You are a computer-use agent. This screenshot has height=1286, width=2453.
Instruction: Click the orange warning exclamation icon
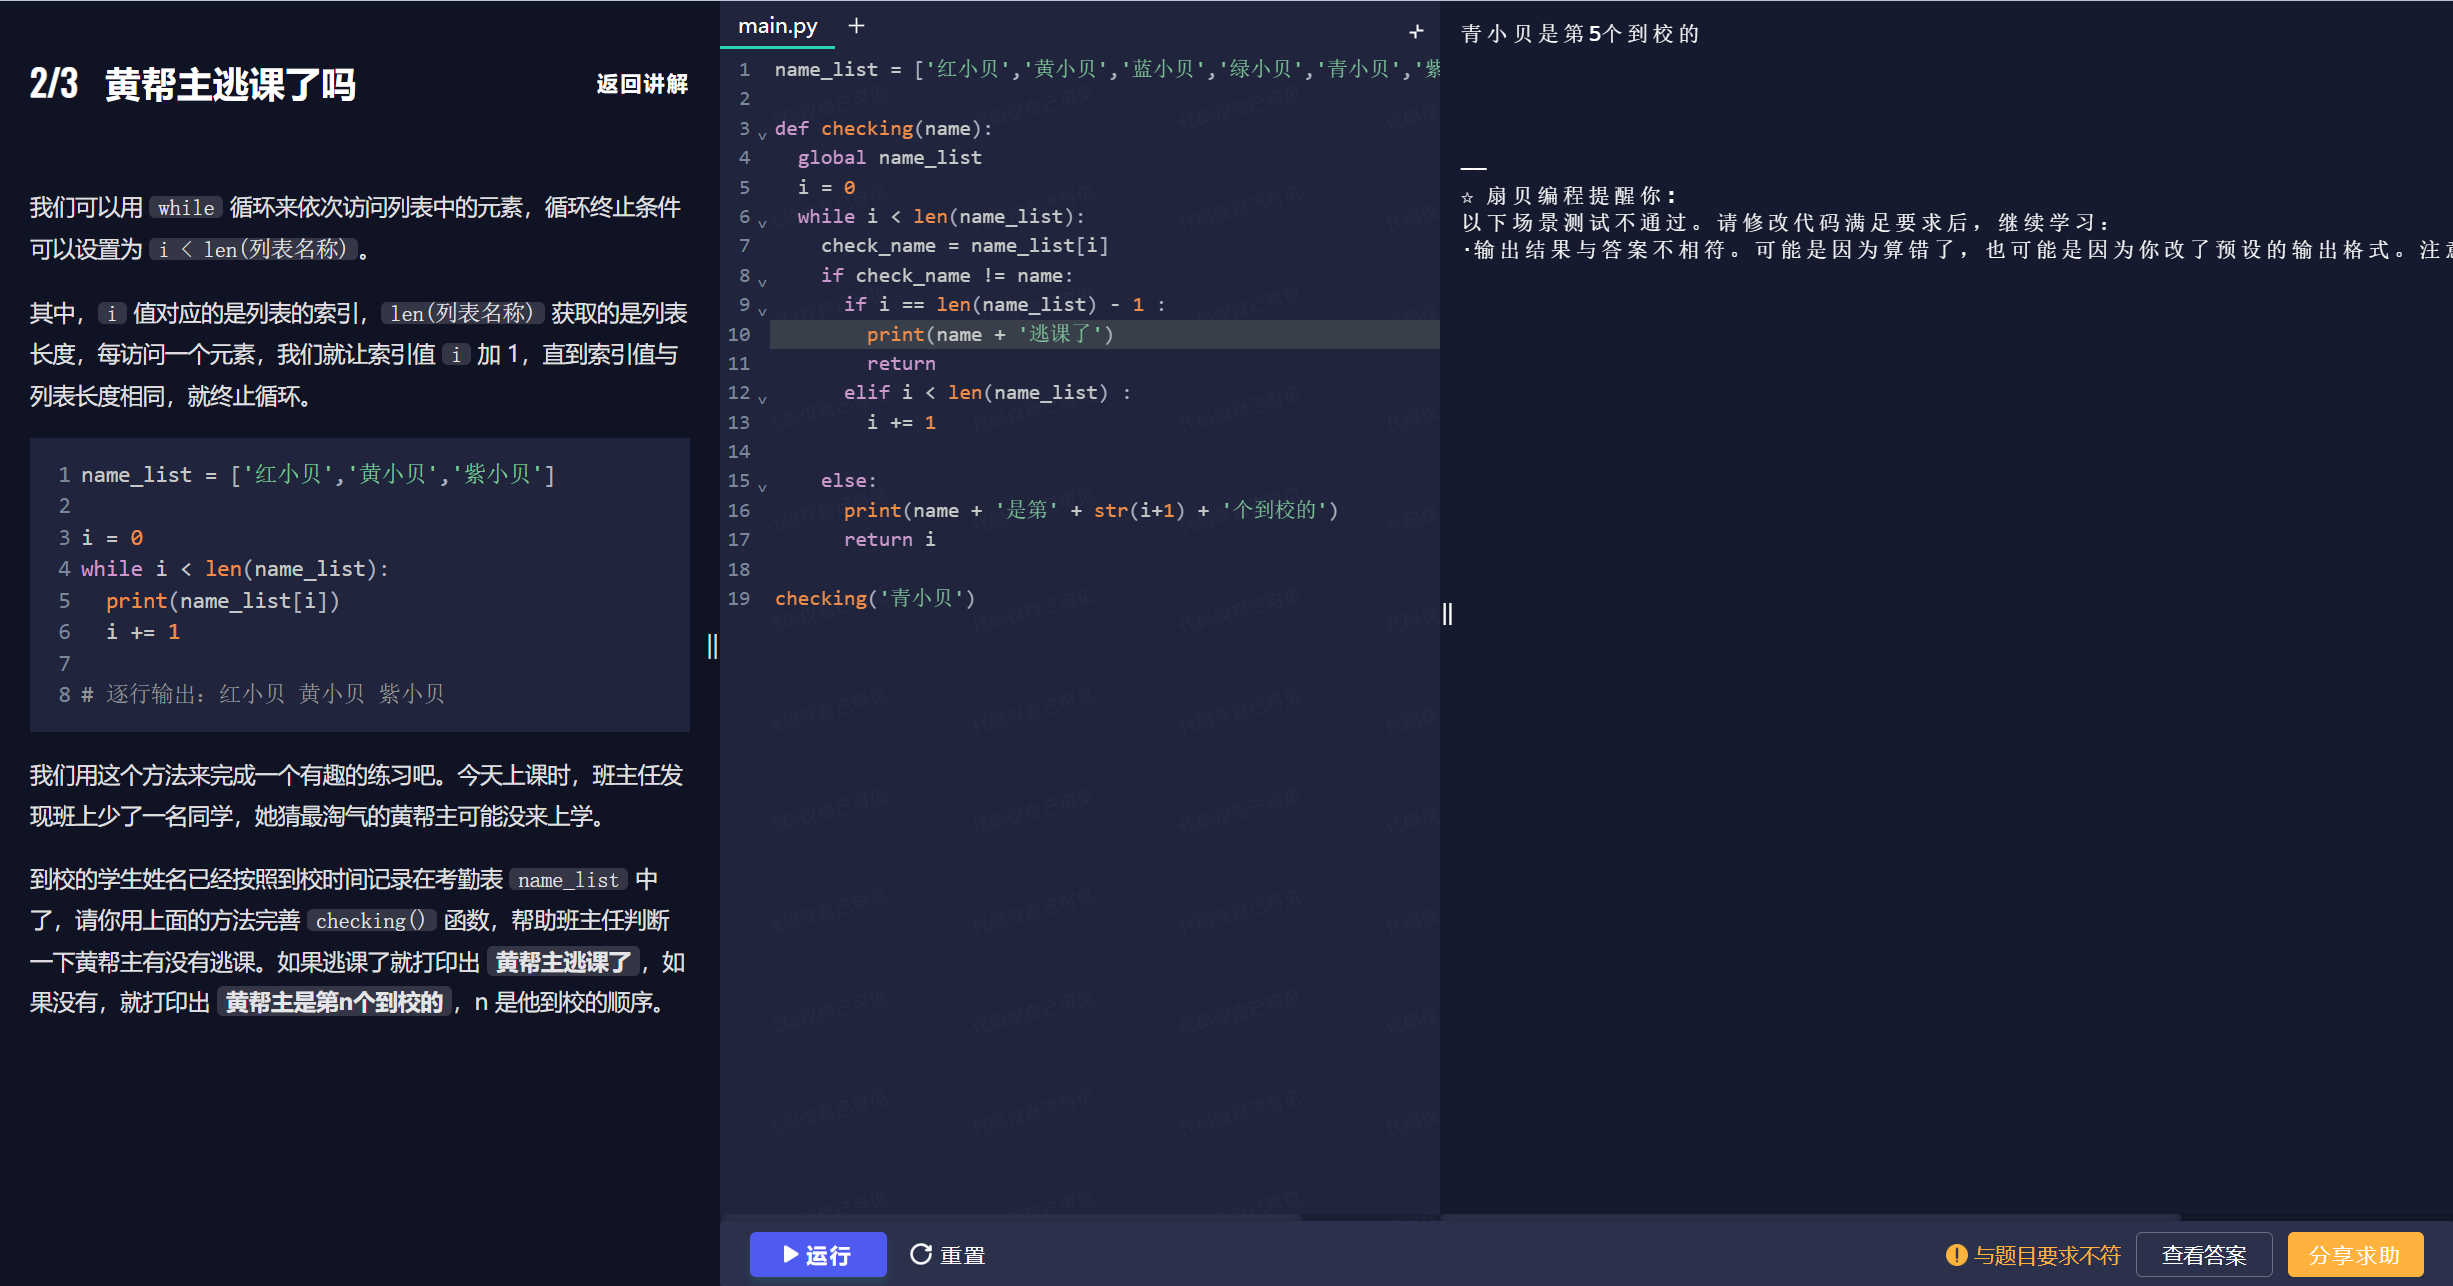tap(1956, 1254)
